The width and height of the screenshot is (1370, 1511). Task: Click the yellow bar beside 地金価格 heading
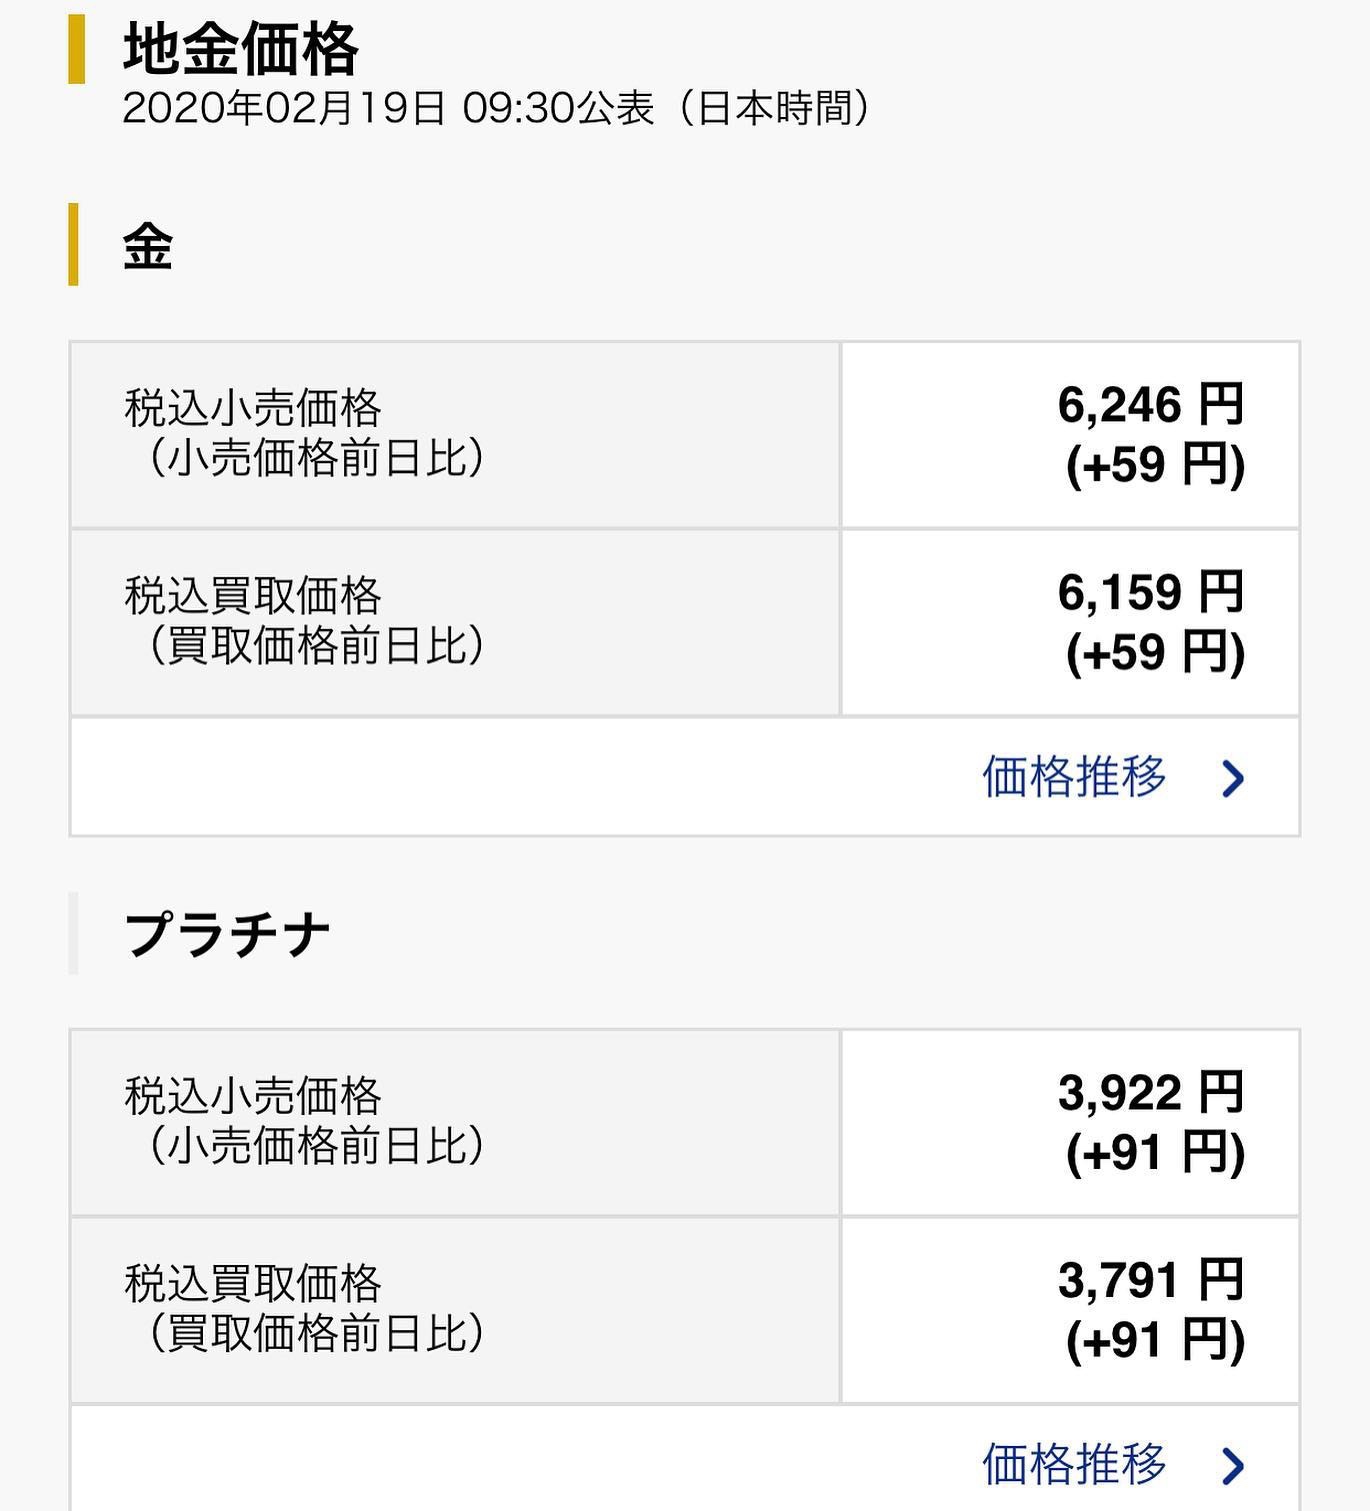tap(76, 49)
